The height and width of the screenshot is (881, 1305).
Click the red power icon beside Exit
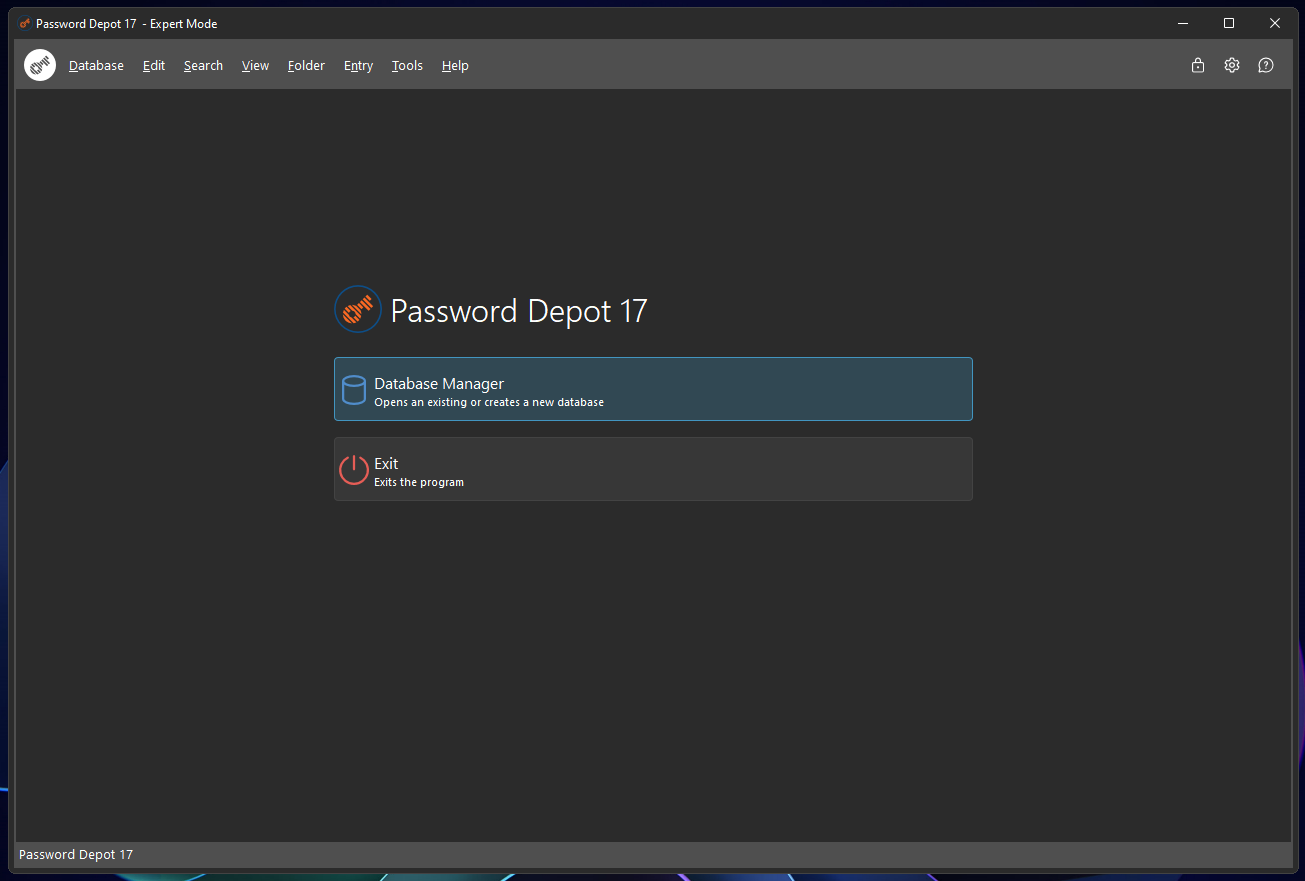pos(354,469)
